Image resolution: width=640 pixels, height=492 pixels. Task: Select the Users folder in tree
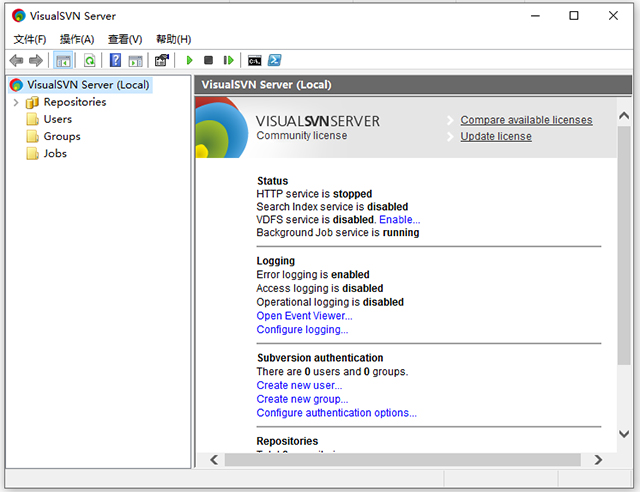[57, 119]
